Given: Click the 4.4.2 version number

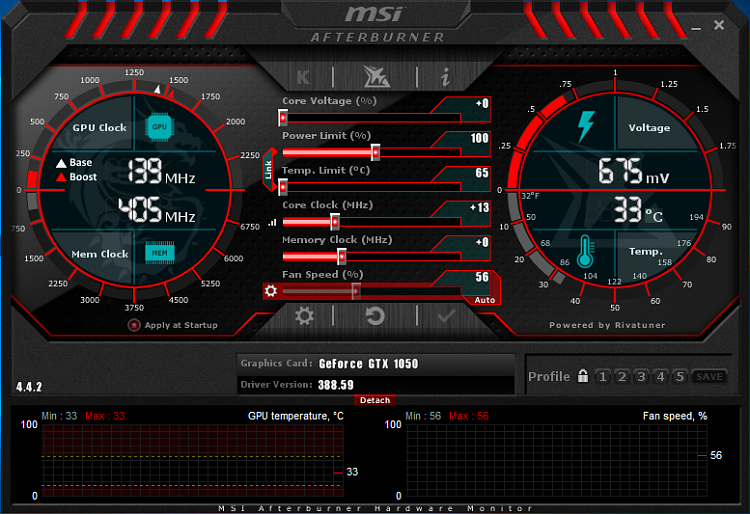Looking at the screenshot, I should coord(29,387).
